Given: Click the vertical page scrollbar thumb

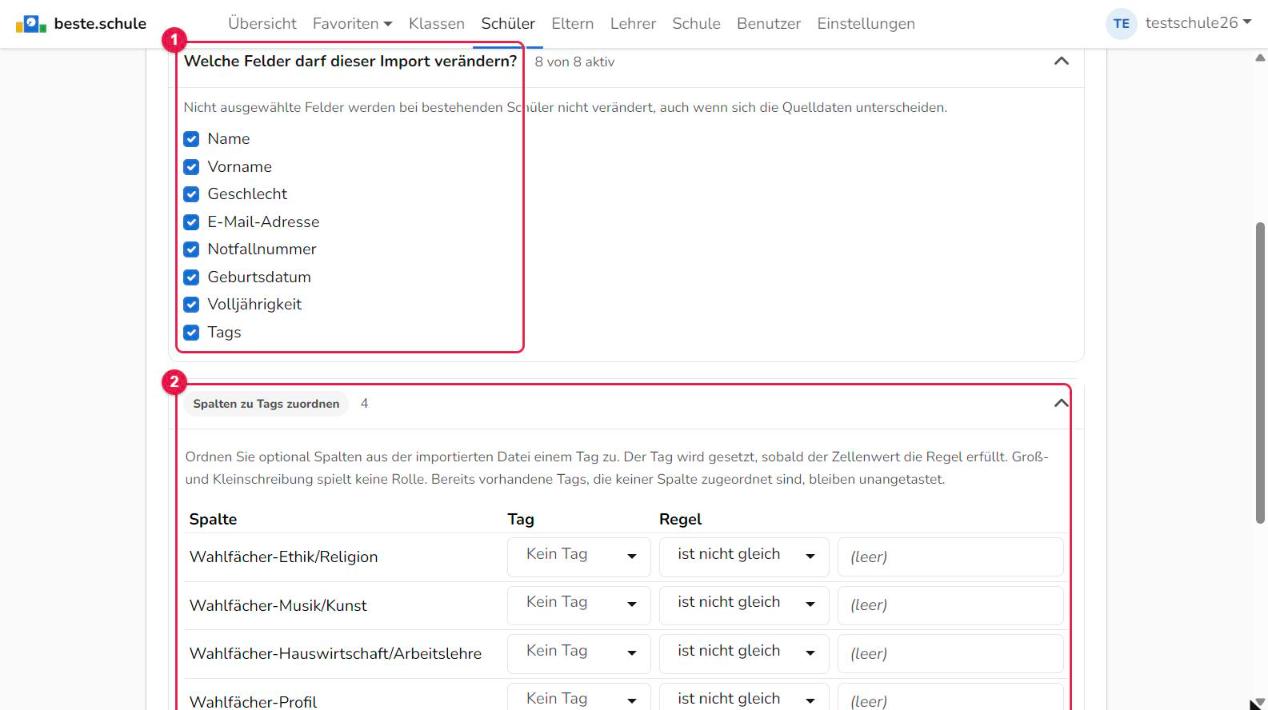Looking at the screenshot, I should tap(1259, 372).
